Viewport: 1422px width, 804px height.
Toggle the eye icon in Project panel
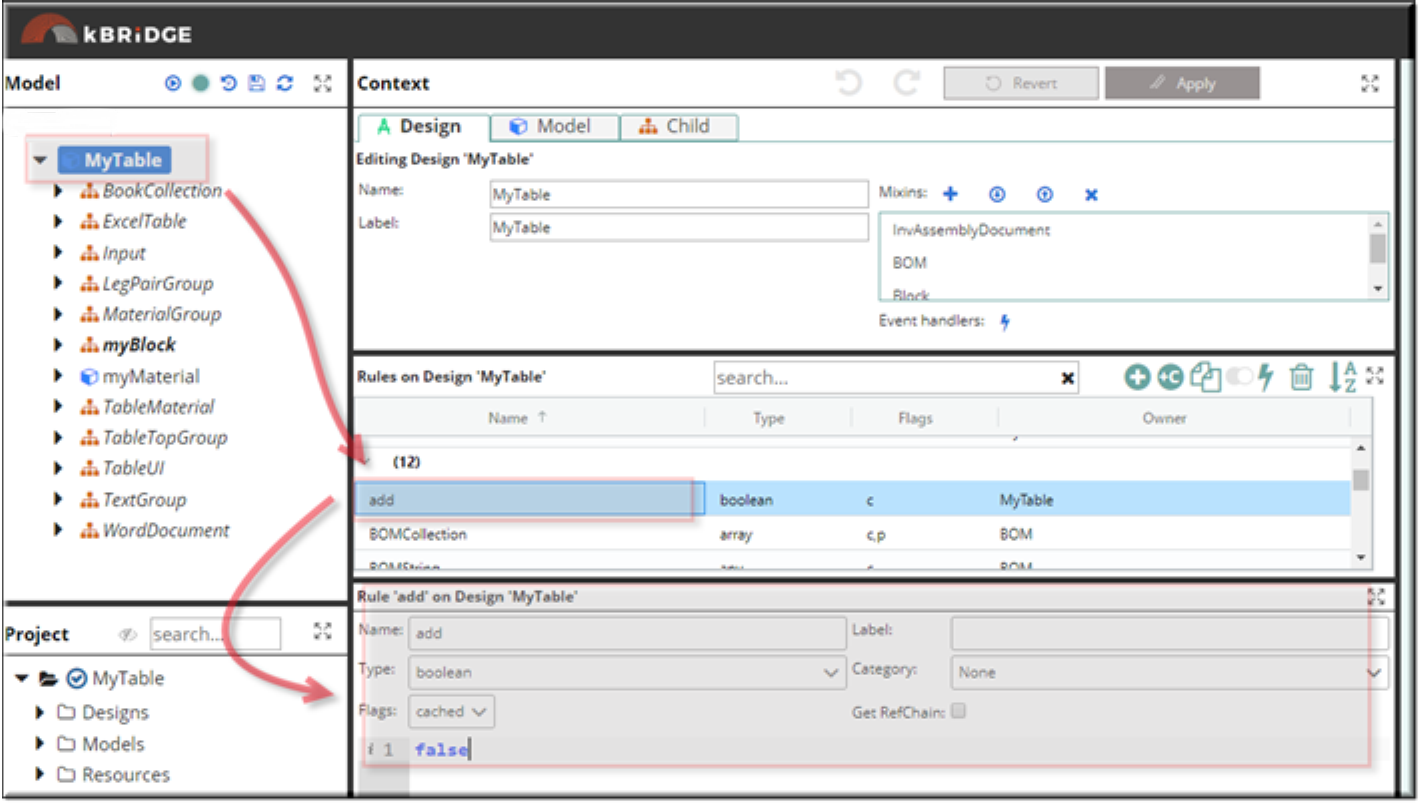127,634
